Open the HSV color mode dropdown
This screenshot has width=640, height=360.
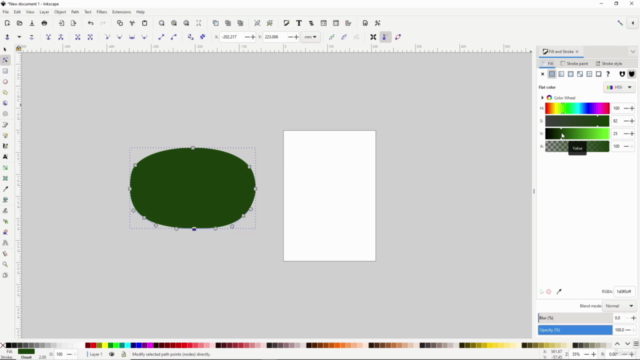click(620, 87)
